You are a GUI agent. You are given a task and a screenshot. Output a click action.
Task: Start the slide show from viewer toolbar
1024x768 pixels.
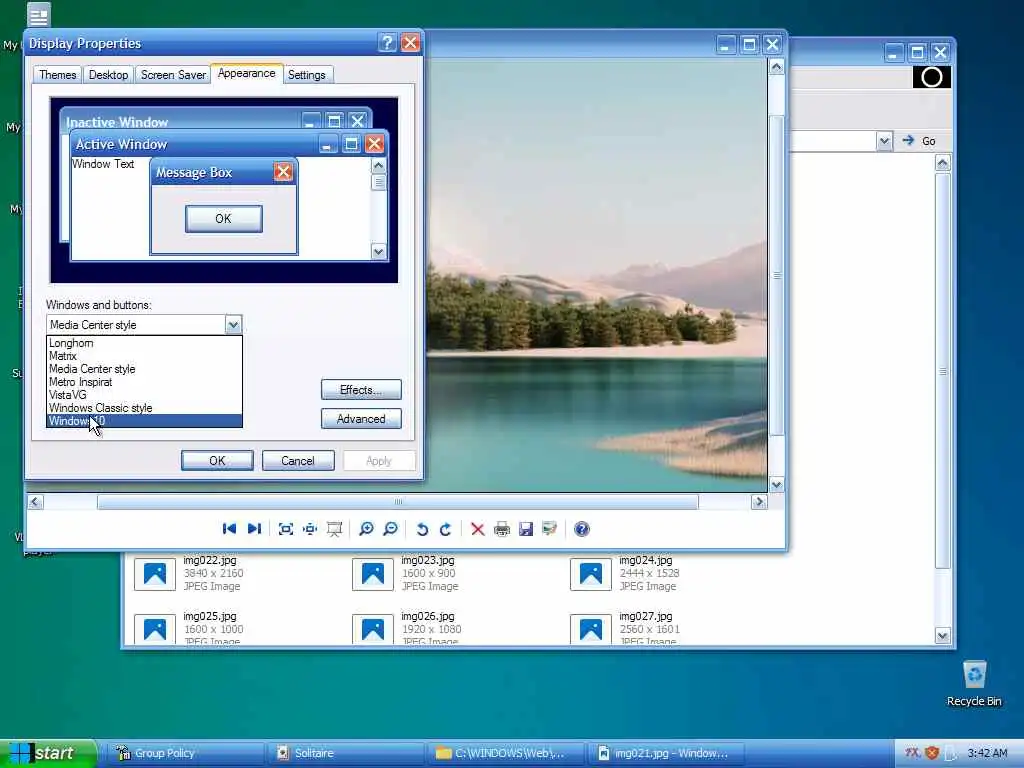coord(334,529)
